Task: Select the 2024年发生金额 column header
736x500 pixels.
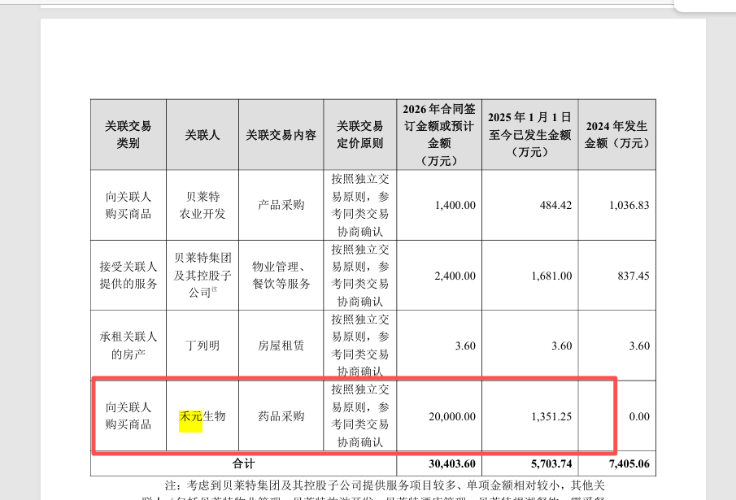Action: 617,135
